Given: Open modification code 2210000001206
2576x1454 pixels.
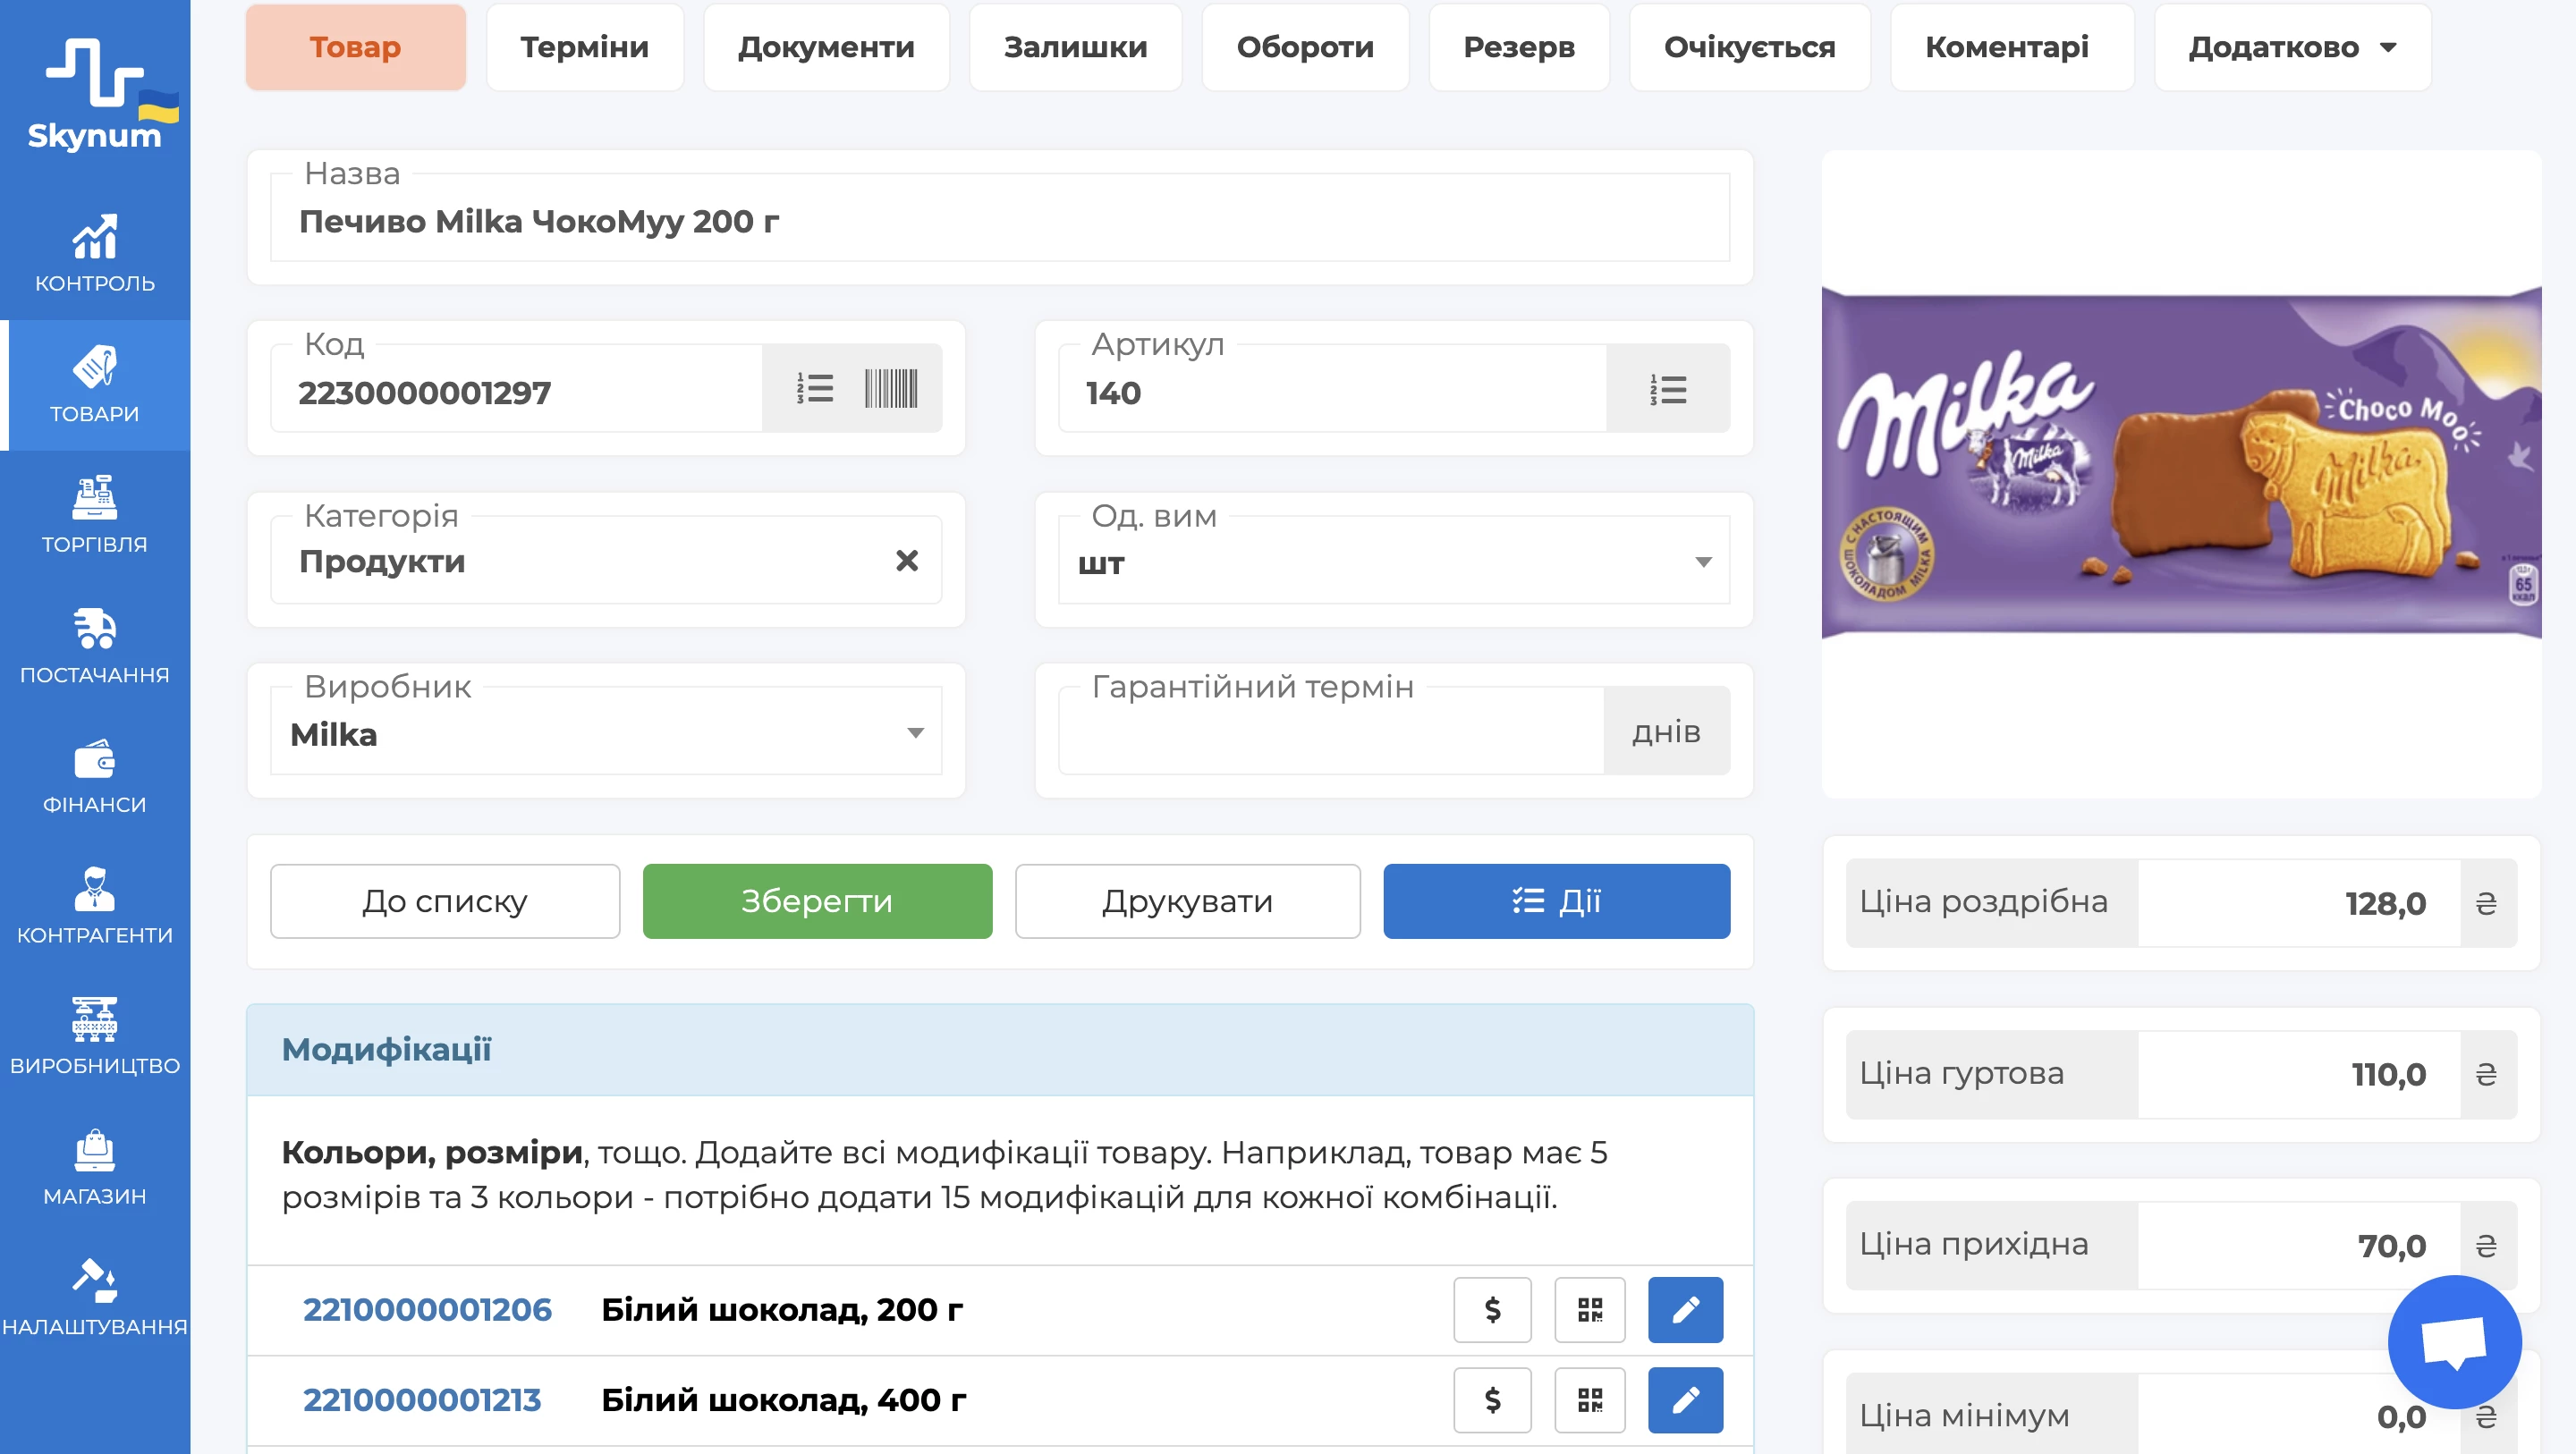Looking at the screenshot, I should (427, 1309).
